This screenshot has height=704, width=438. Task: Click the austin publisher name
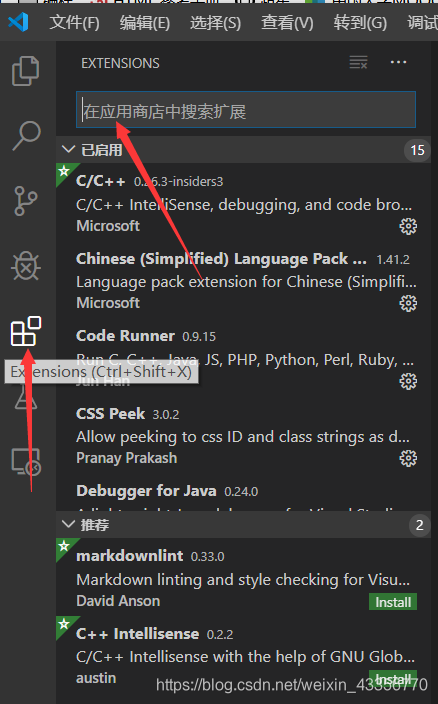[96, 678]
